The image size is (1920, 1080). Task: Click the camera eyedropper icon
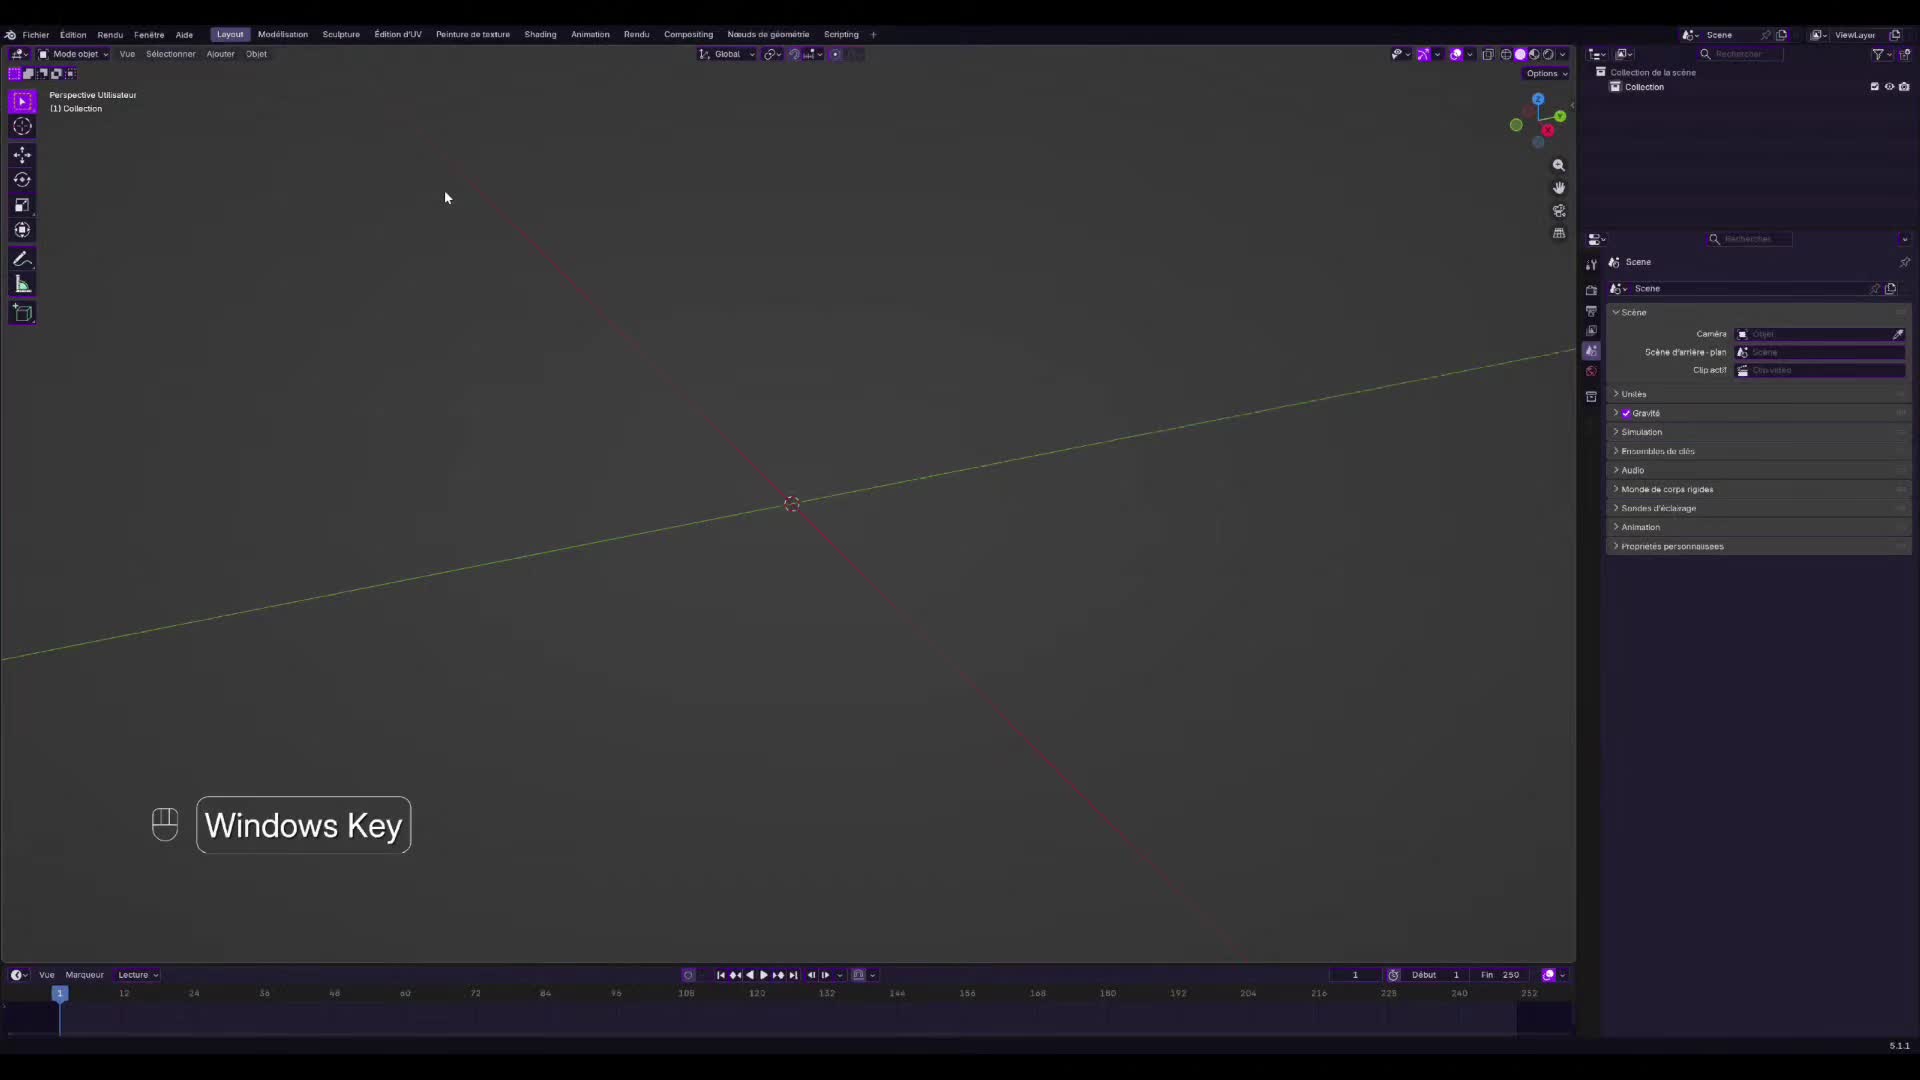1898,334
